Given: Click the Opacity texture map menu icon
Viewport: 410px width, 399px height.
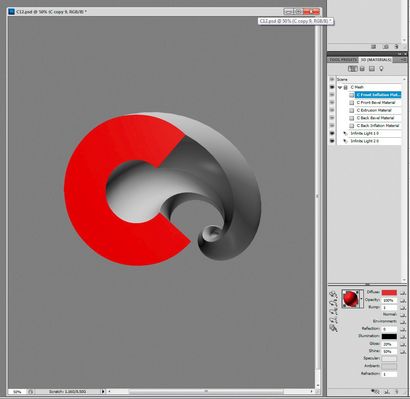Looking at the screenshot, I should [x=403, y=300].
